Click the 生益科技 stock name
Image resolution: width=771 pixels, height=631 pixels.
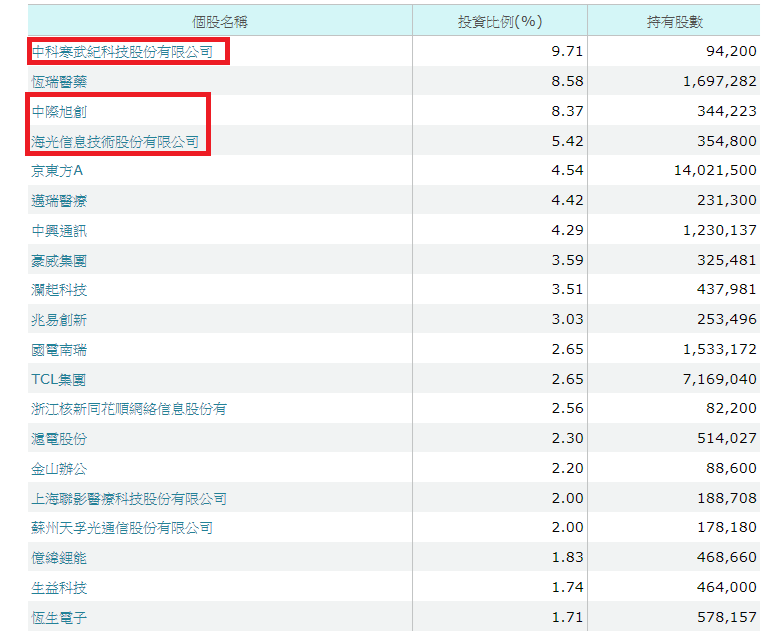59,588
